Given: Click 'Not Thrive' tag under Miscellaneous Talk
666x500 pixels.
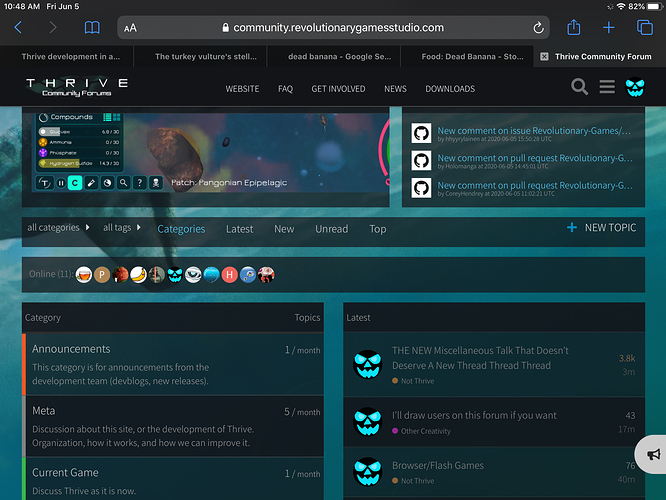Looking at the screenshot, I should [x=413, y=381].
